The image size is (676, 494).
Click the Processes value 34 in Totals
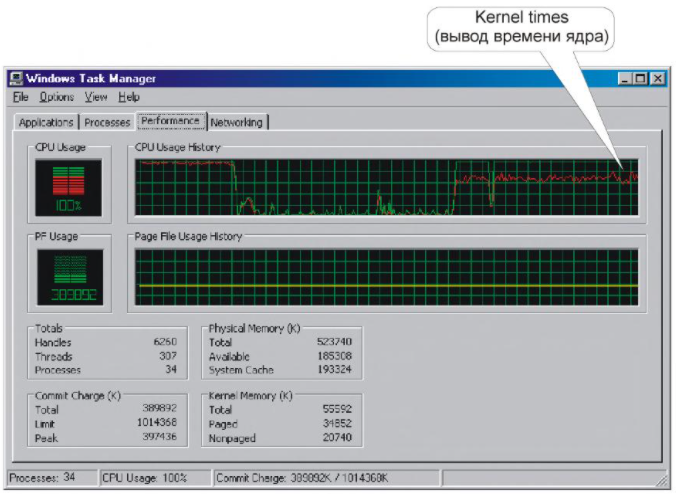pos(171,369)
